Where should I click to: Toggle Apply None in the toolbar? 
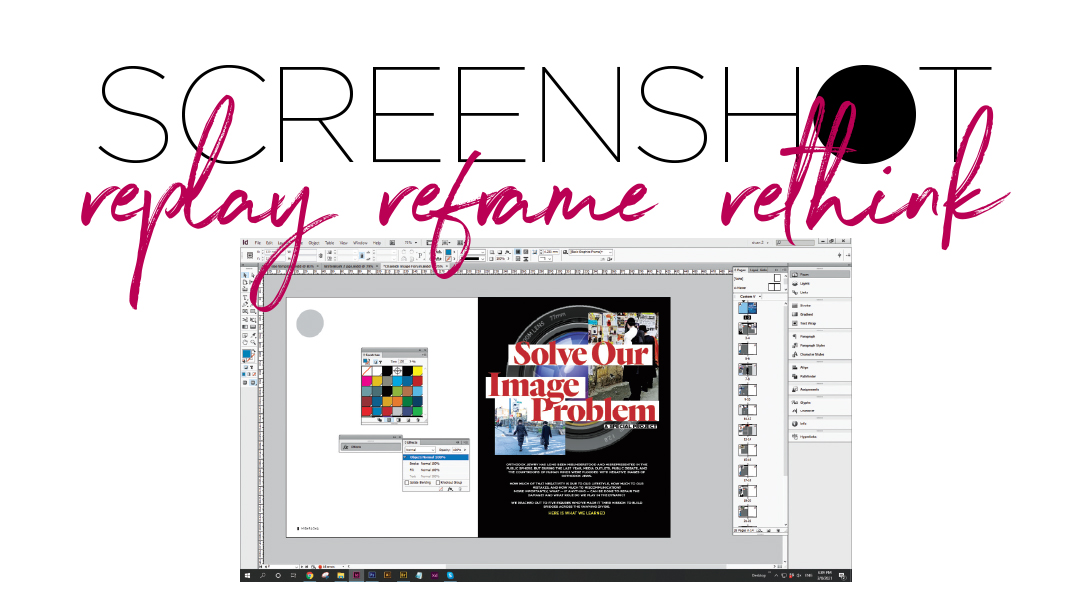[x=254, y=374]
